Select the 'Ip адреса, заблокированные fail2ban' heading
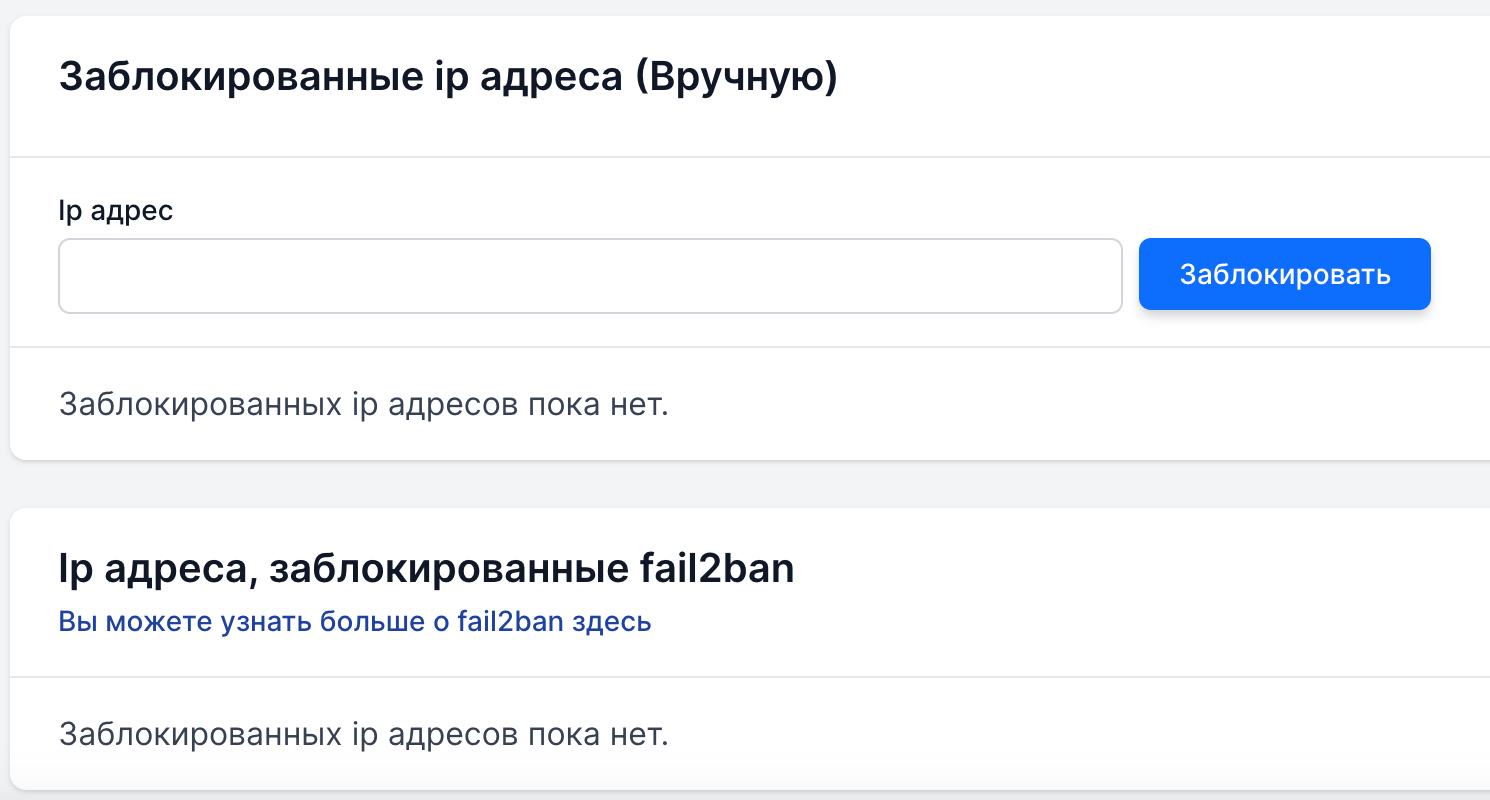This screenshot has width=1490, height=800. pyautogui.click(x=427, y=569)
